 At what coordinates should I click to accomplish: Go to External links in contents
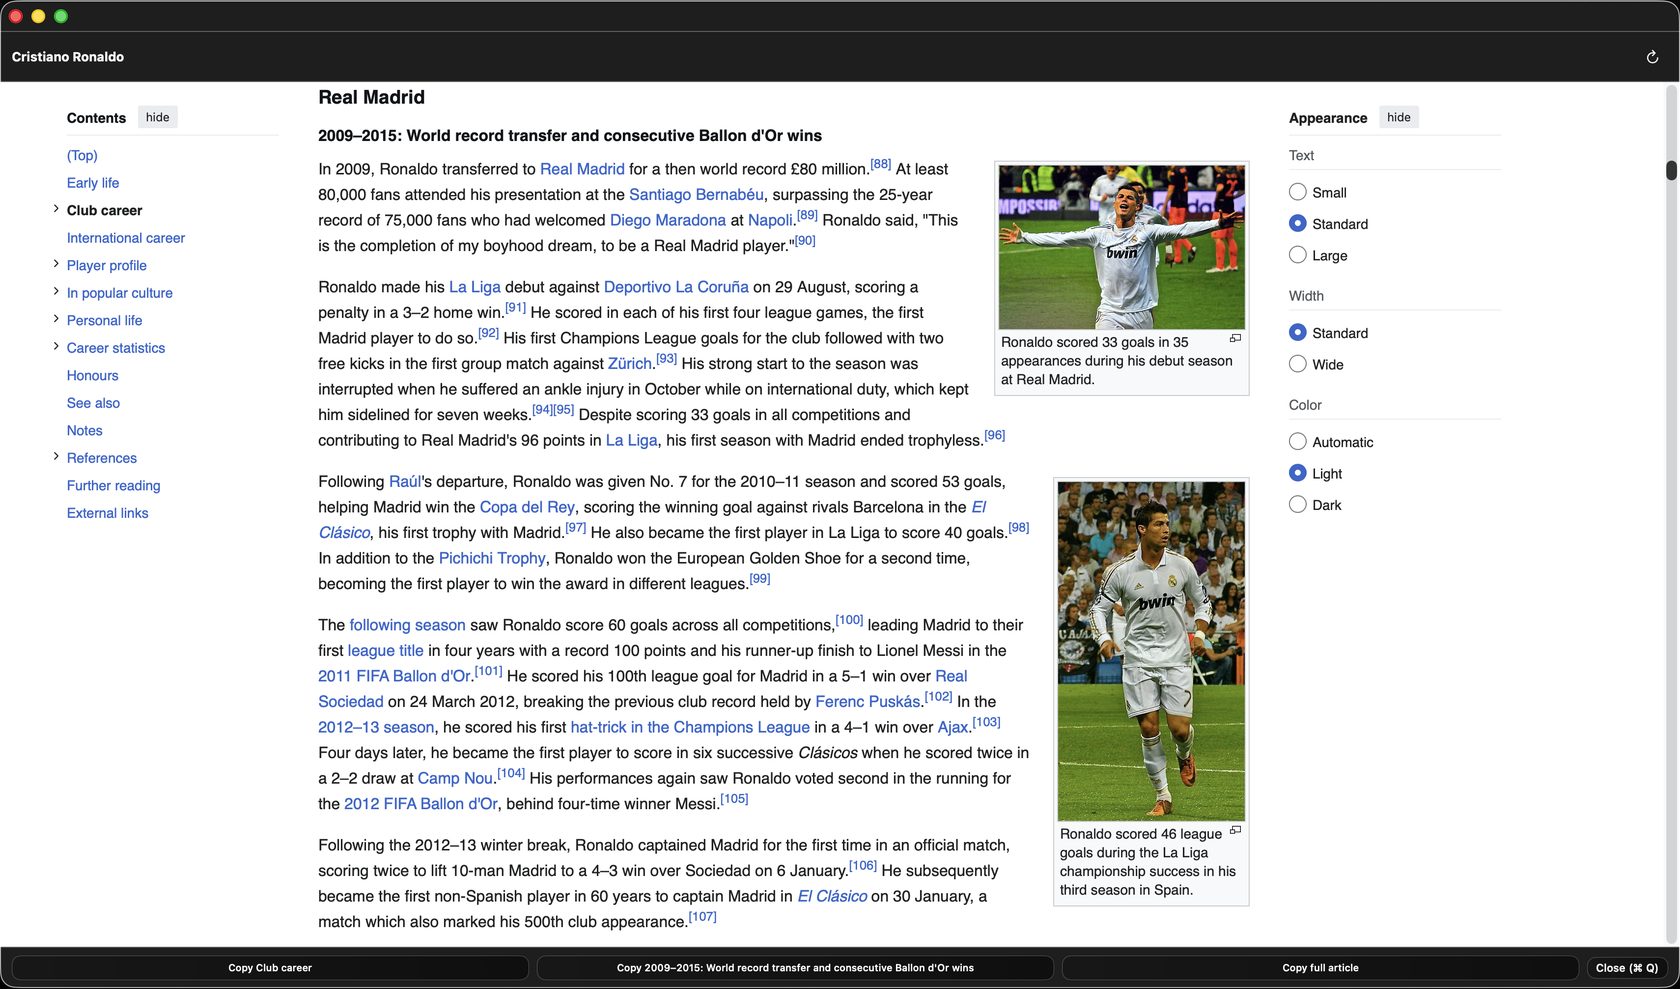108,513
